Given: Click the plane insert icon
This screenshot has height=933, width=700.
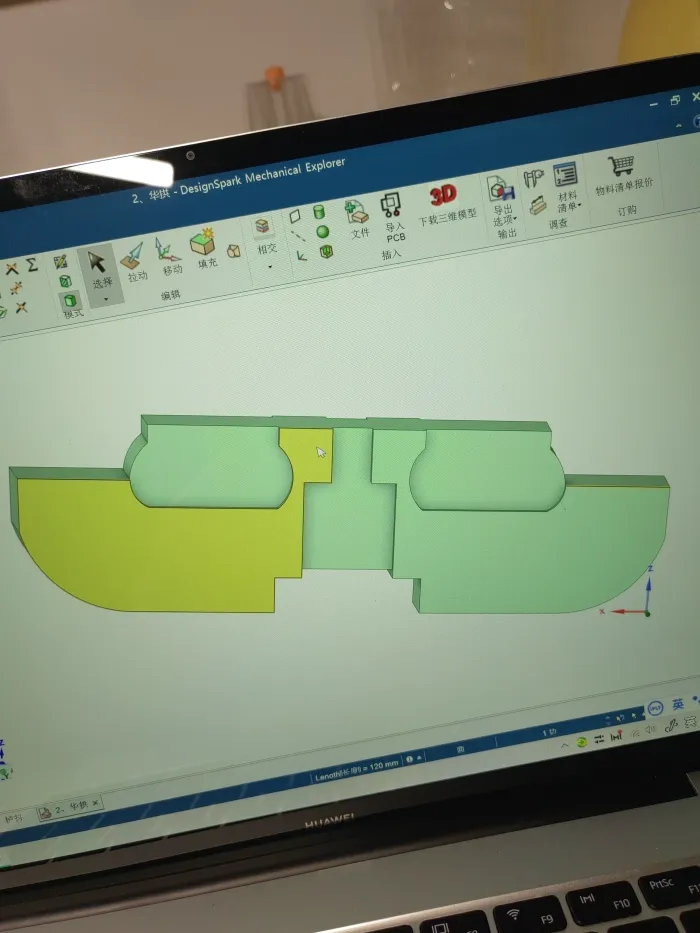Looking at the screenshot, I should [x=295, y=216].
